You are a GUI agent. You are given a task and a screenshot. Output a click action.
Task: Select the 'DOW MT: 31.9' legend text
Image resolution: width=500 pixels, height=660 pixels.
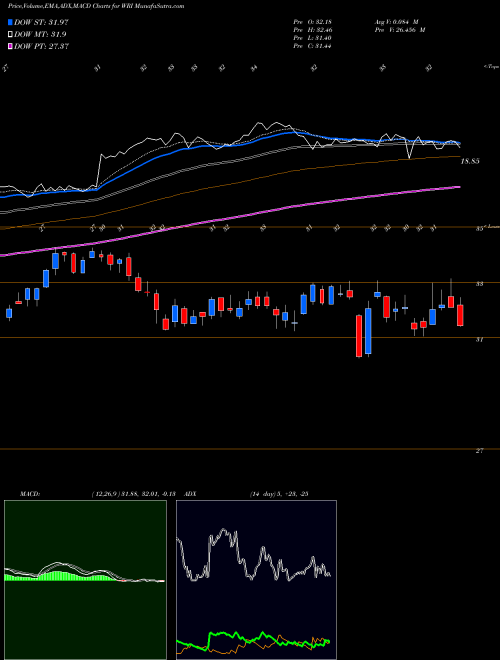tap(40, 35)
